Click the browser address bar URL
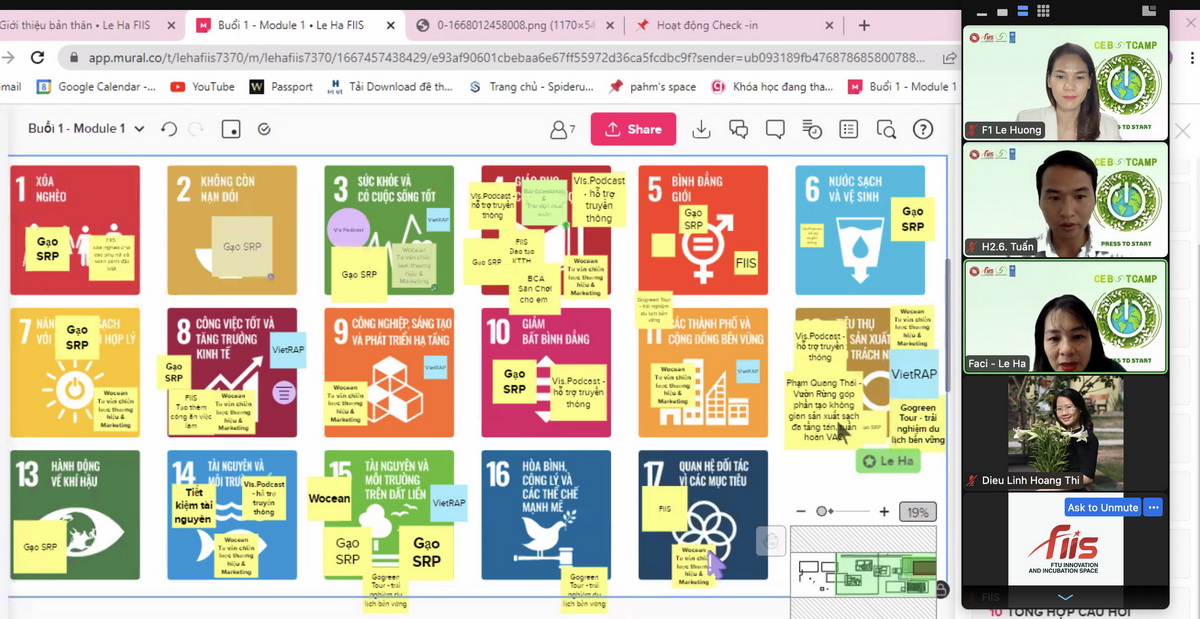This screenshot has width=1200, height=619. coord(507,58)
